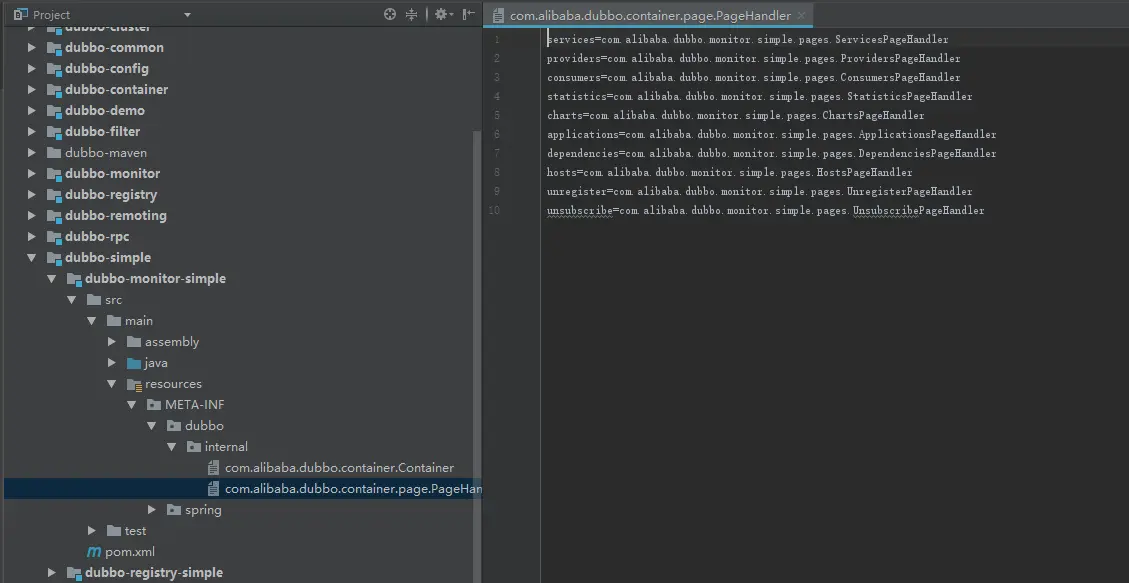Click the dubbo-common module folder icon
This screenshot has height=583, width=1129.
[x=54, y=48]
